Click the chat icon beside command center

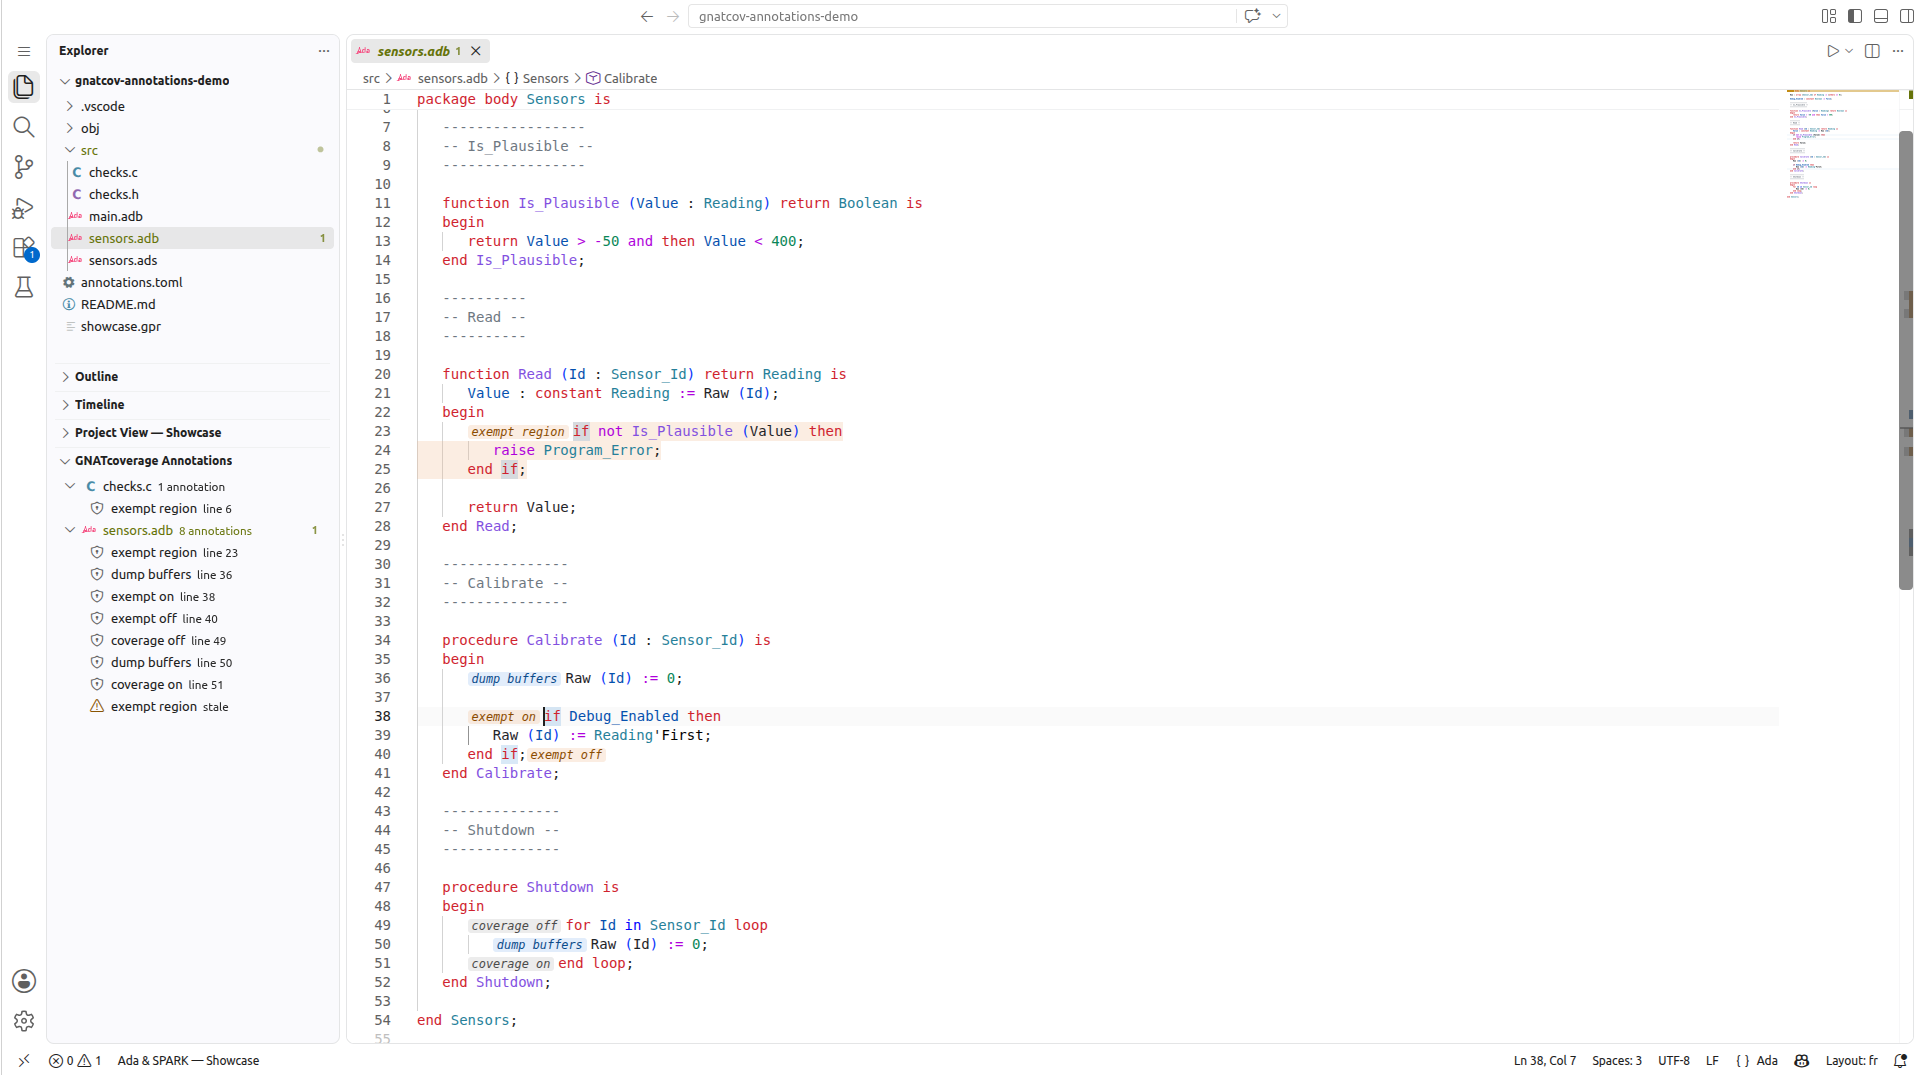tap(1252, 16)
